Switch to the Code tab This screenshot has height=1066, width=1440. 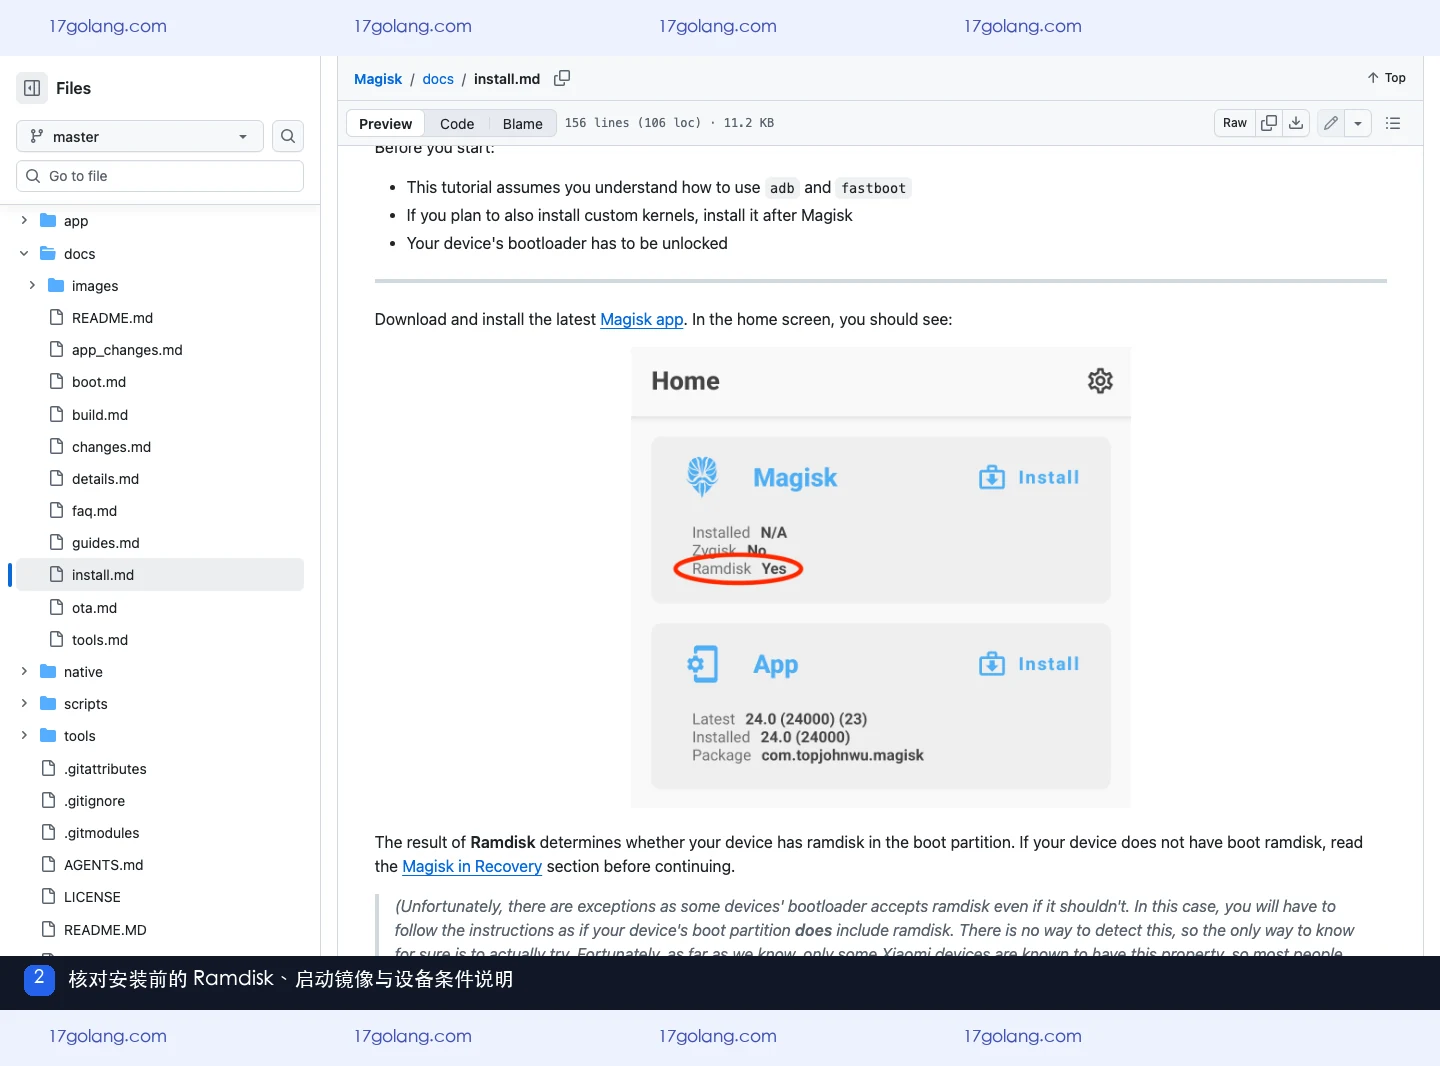point(457,124)
